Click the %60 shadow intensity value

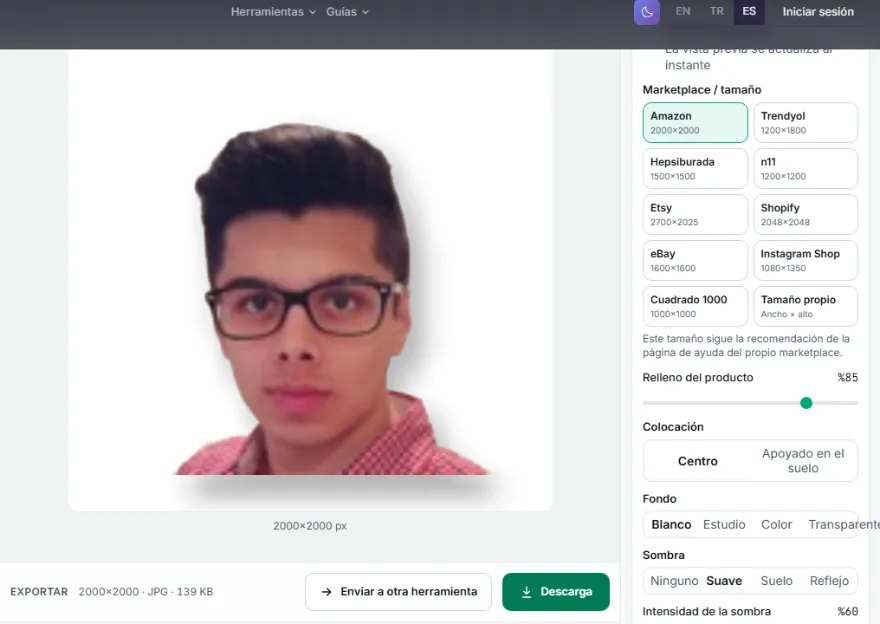(847, 612)
